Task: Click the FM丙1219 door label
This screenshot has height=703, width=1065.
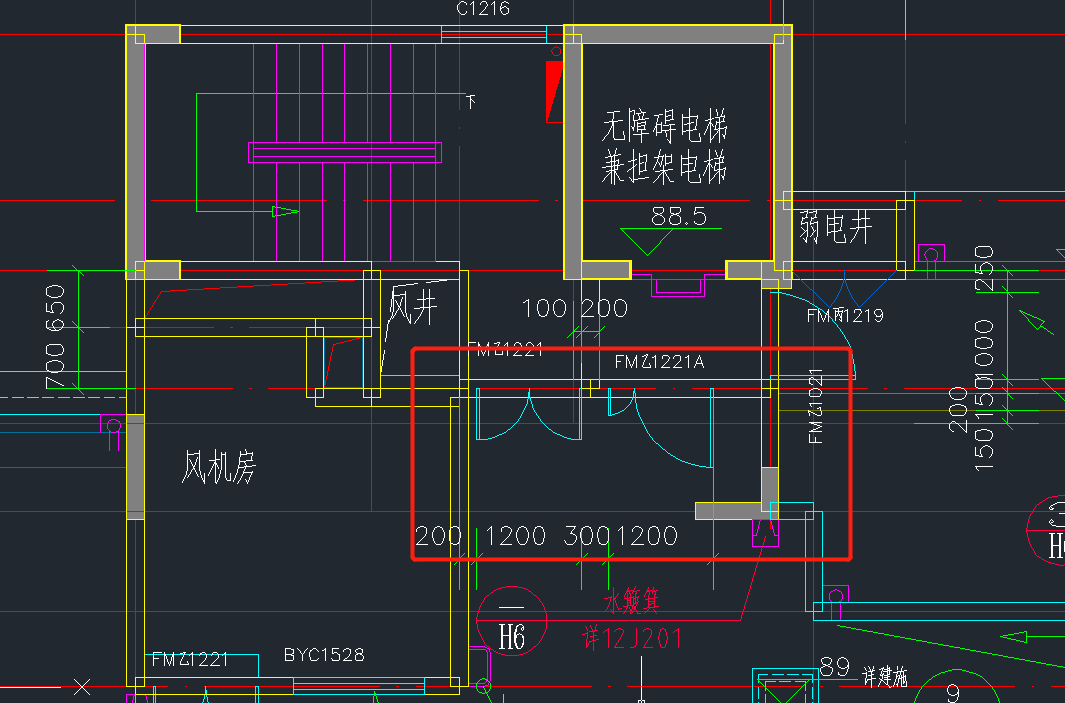Action: [x=845, y=315]
